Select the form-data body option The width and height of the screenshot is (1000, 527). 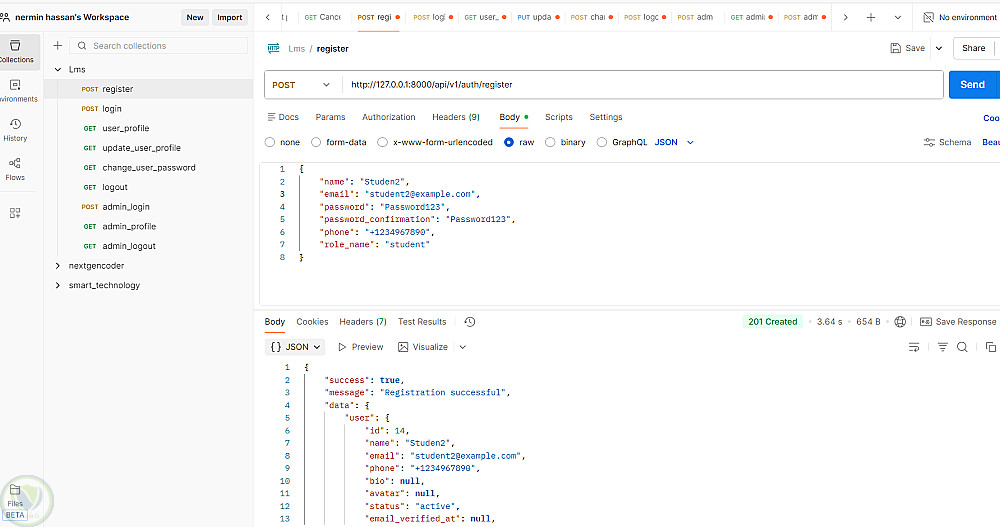(317, 142)
